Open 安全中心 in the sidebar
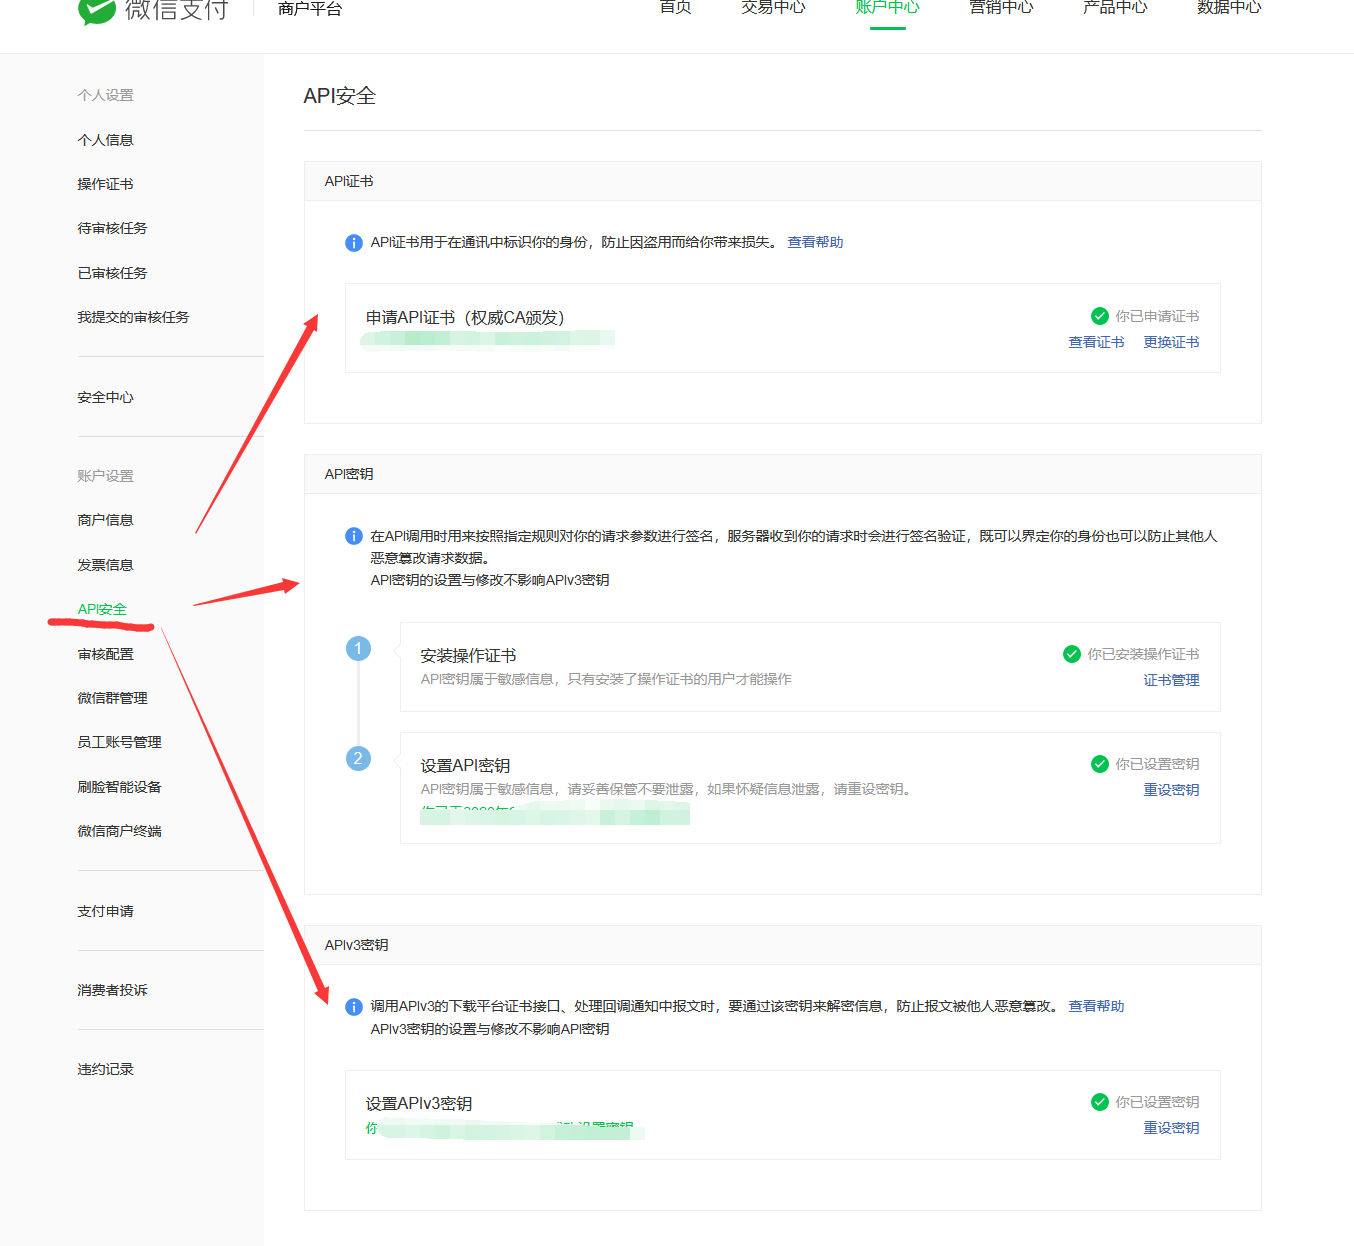The width and height of the screenshot is (1354, 1246). (x=106, y=397)
